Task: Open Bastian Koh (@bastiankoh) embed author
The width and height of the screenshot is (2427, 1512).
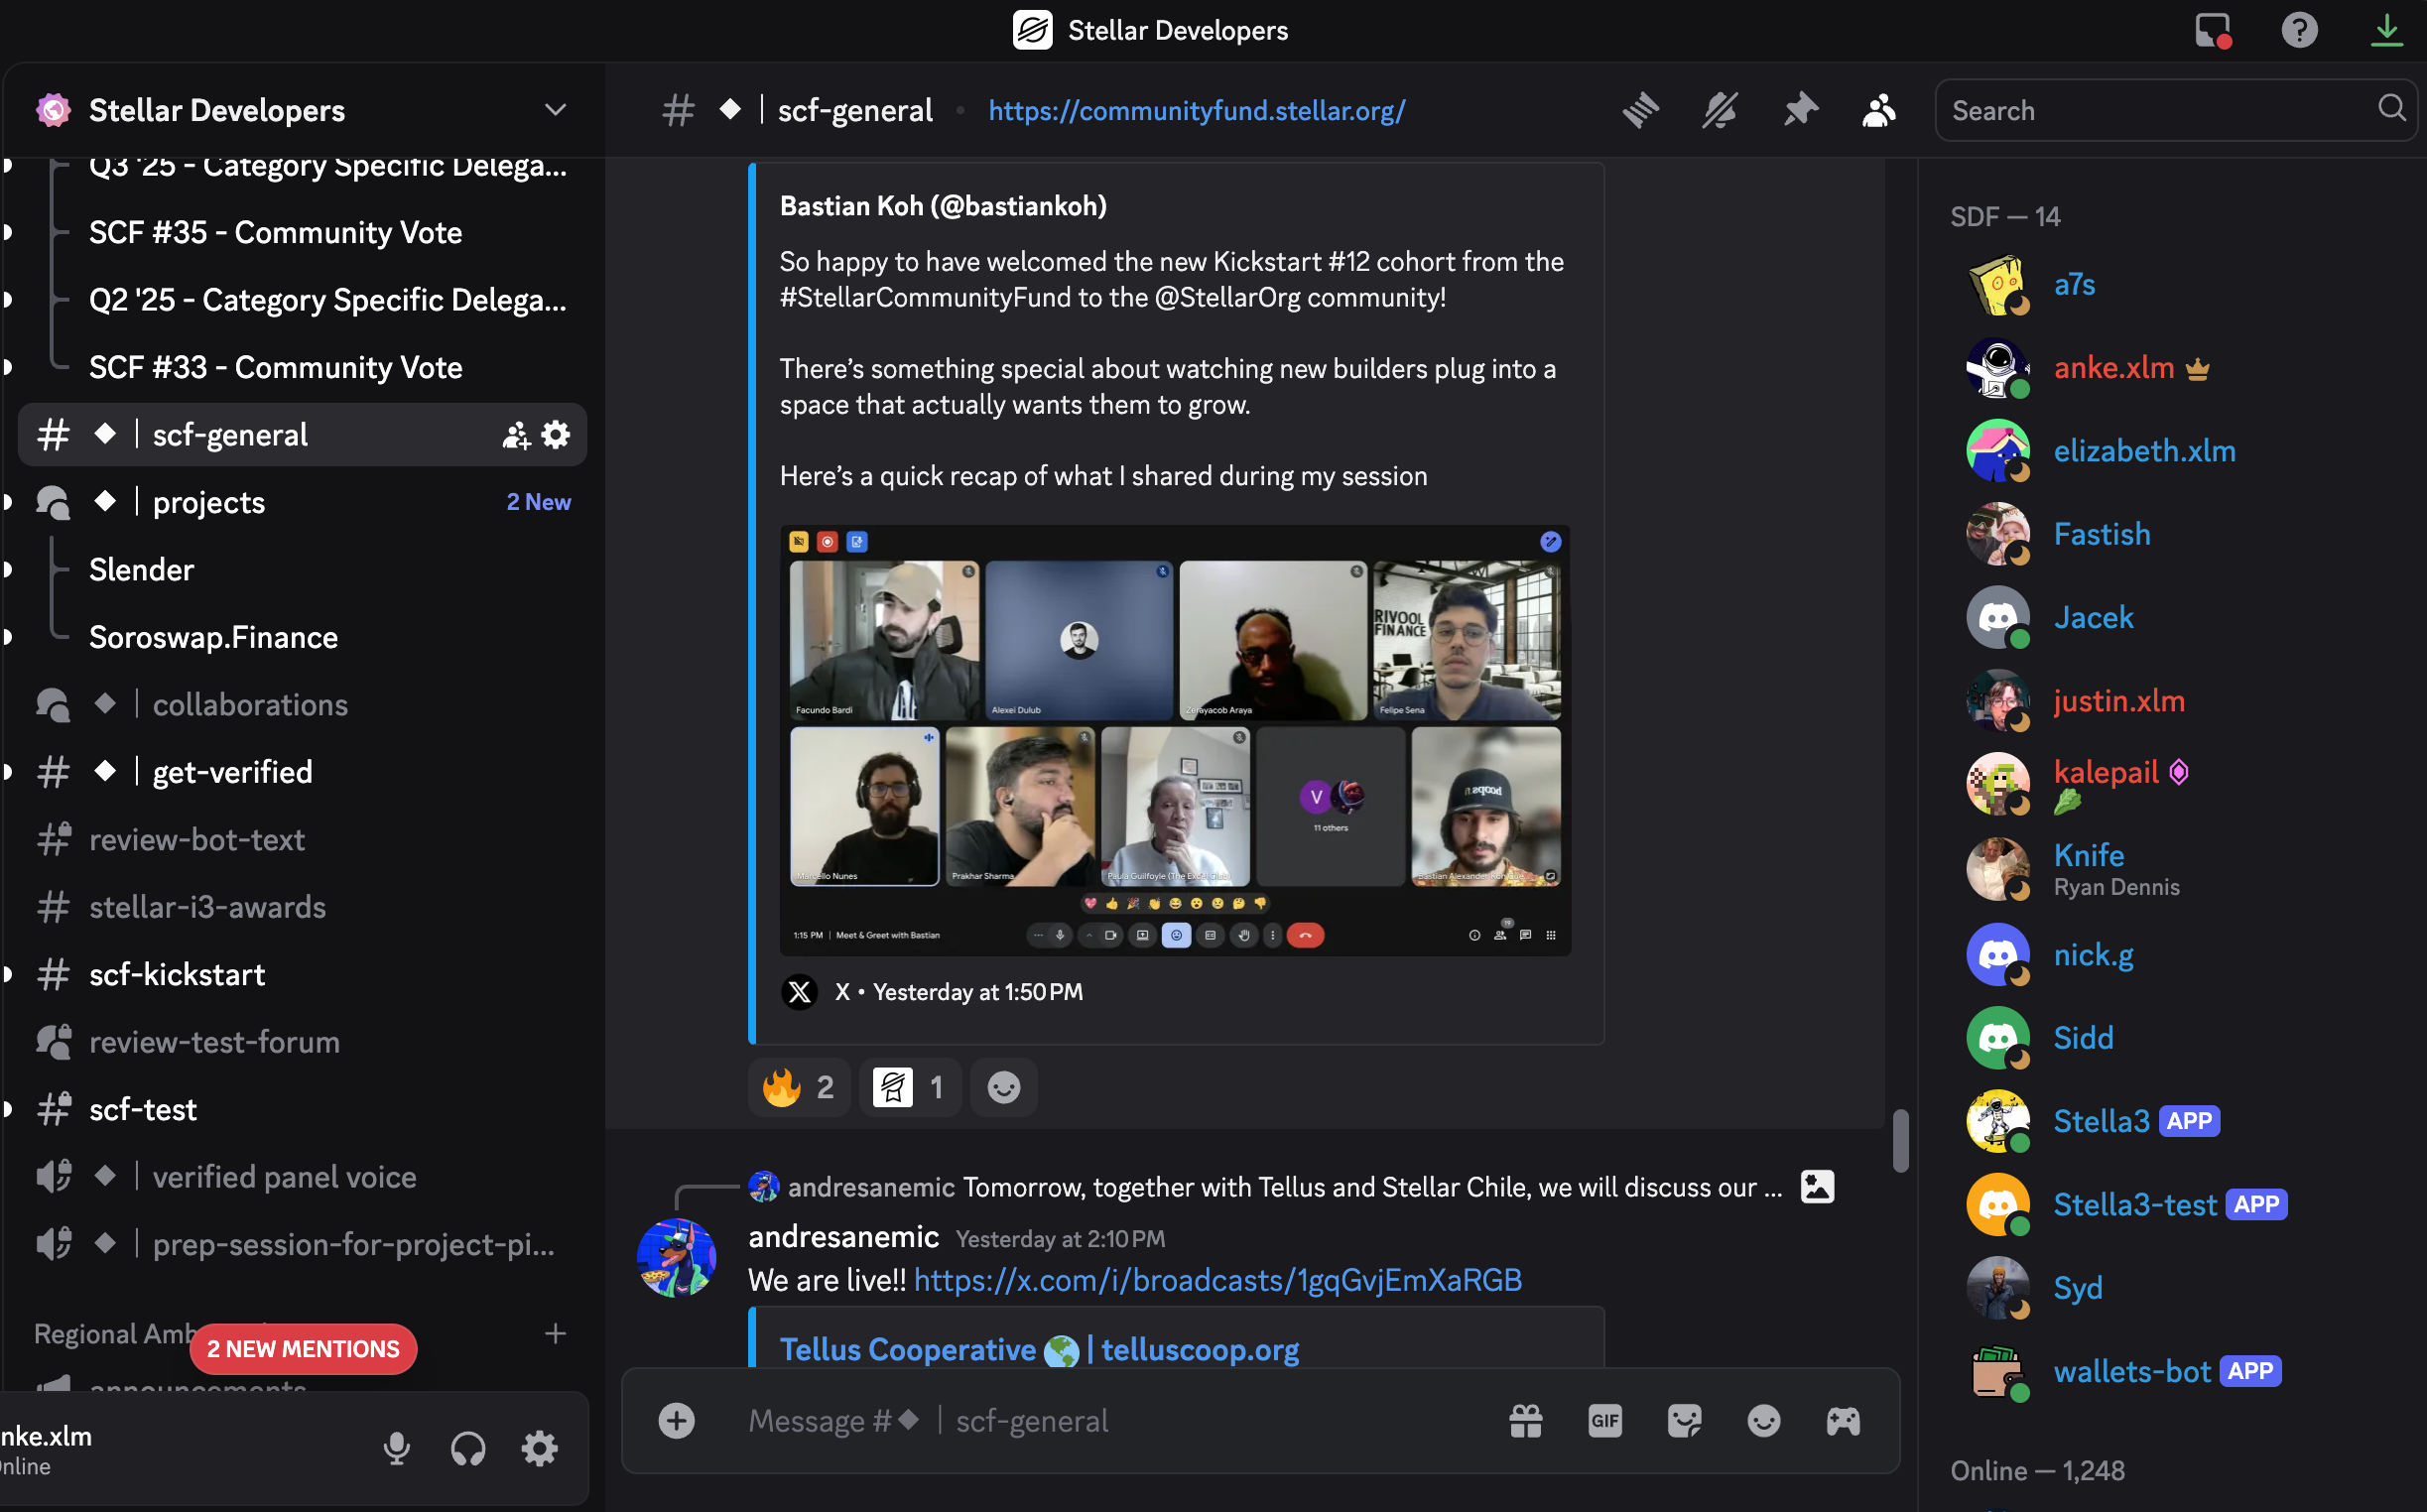Action: (943, 206)
